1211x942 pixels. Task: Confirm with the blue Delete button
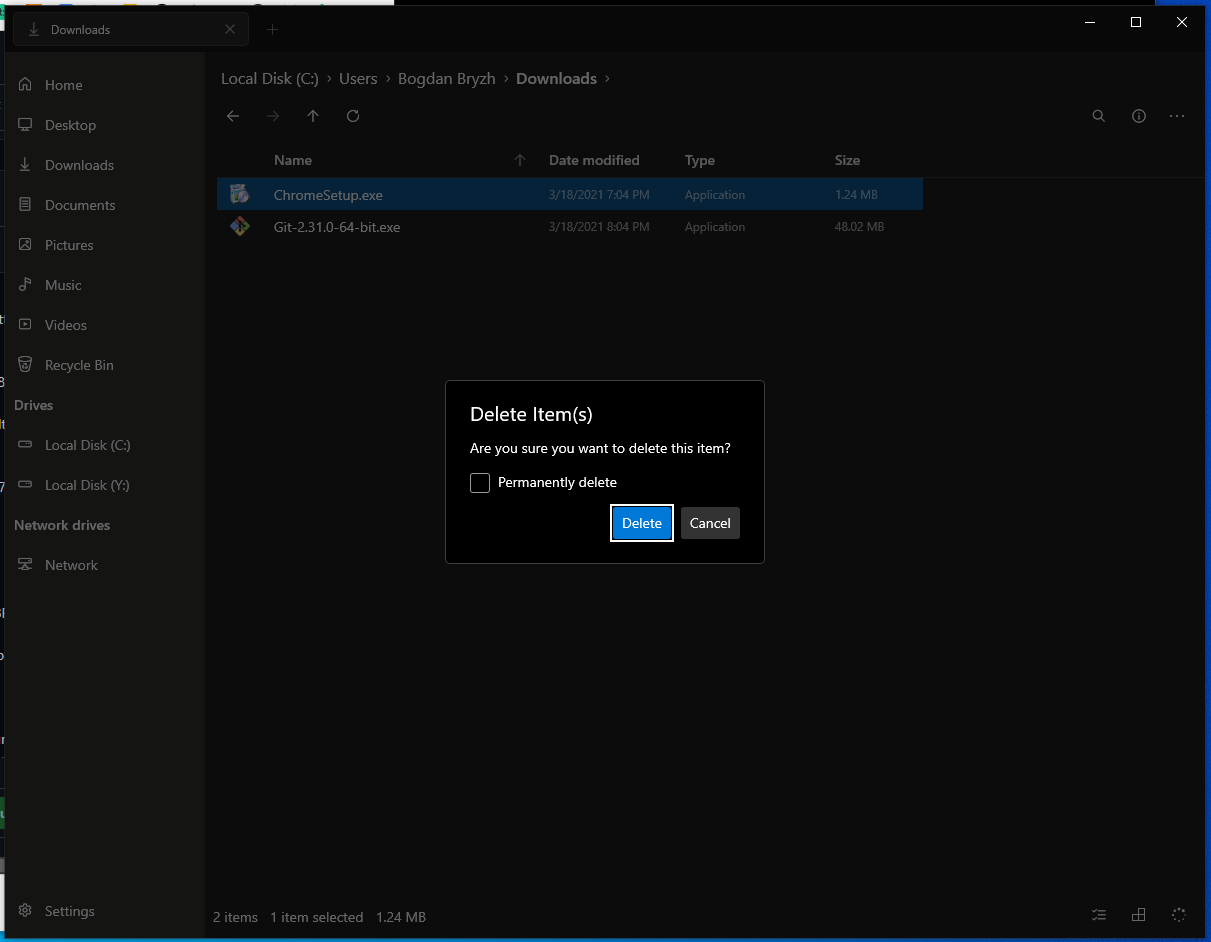[642, 523]
